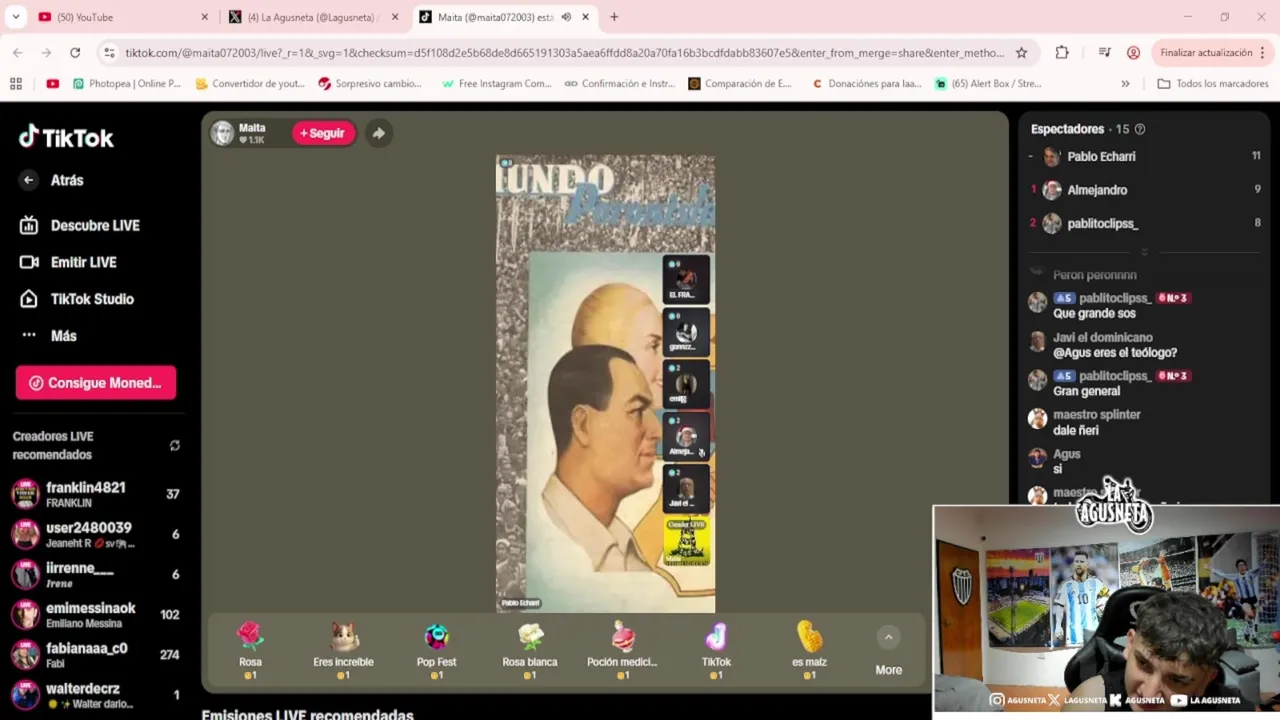The height and width of the screenshot is (720, 1280).
Task: Refresh recommended LIVE creators list
Action: pos(175,445)
